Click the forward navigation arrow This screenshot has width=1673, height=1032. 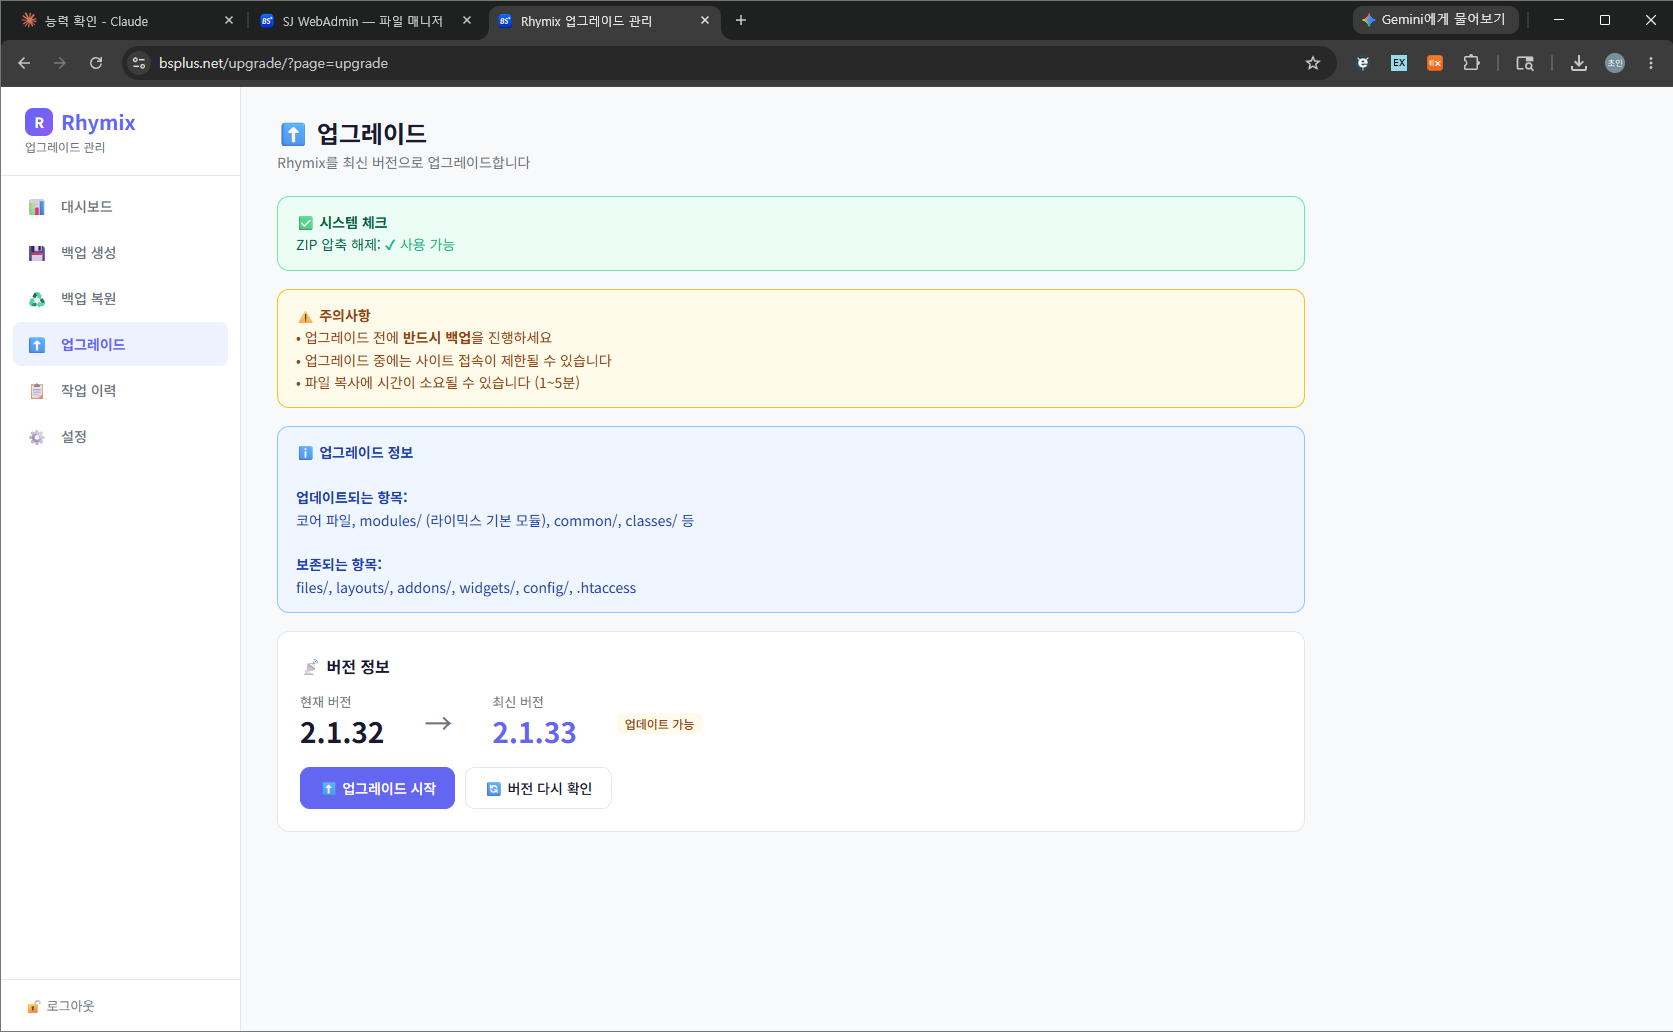tap(60, 63)
